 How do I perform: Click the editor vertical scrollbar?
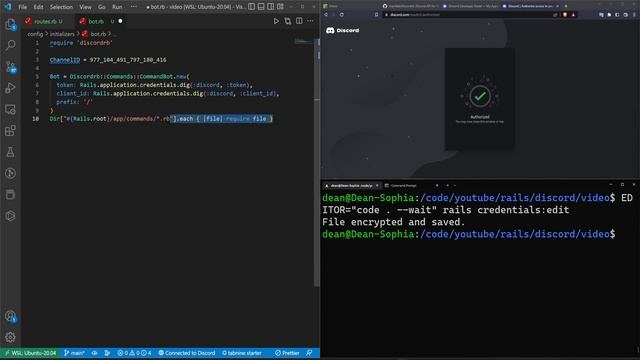coord(317,163)
